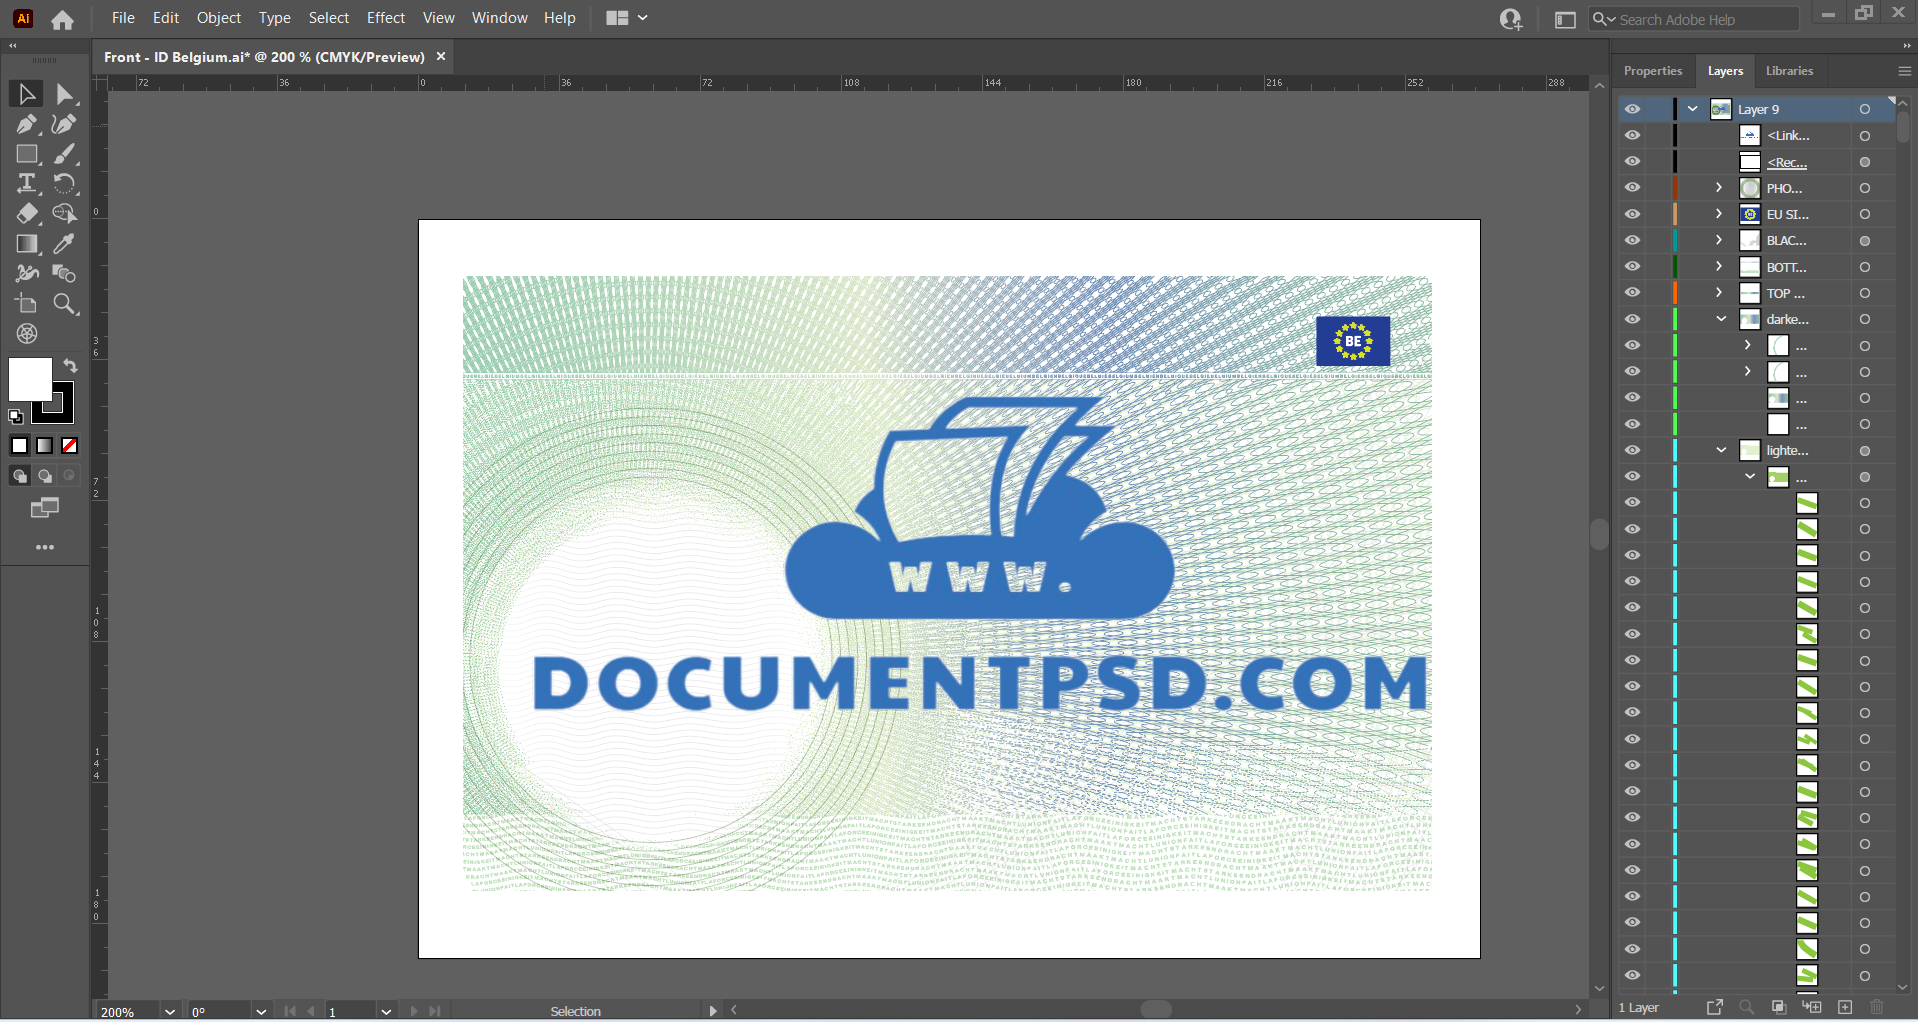1918x1022 pixels.
Task: Expand the TOP ... sublayer group
Action: click(1719, 293)
